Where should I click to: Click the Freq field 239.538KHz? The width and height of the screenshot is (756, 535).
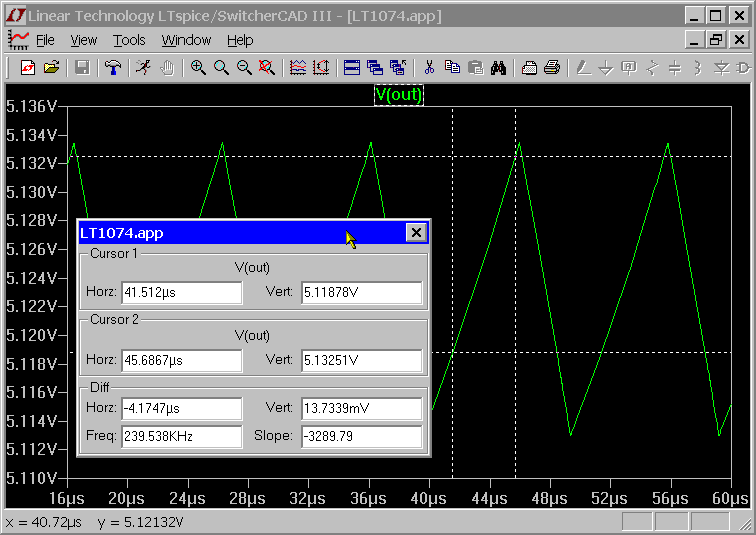coord(181,436)
